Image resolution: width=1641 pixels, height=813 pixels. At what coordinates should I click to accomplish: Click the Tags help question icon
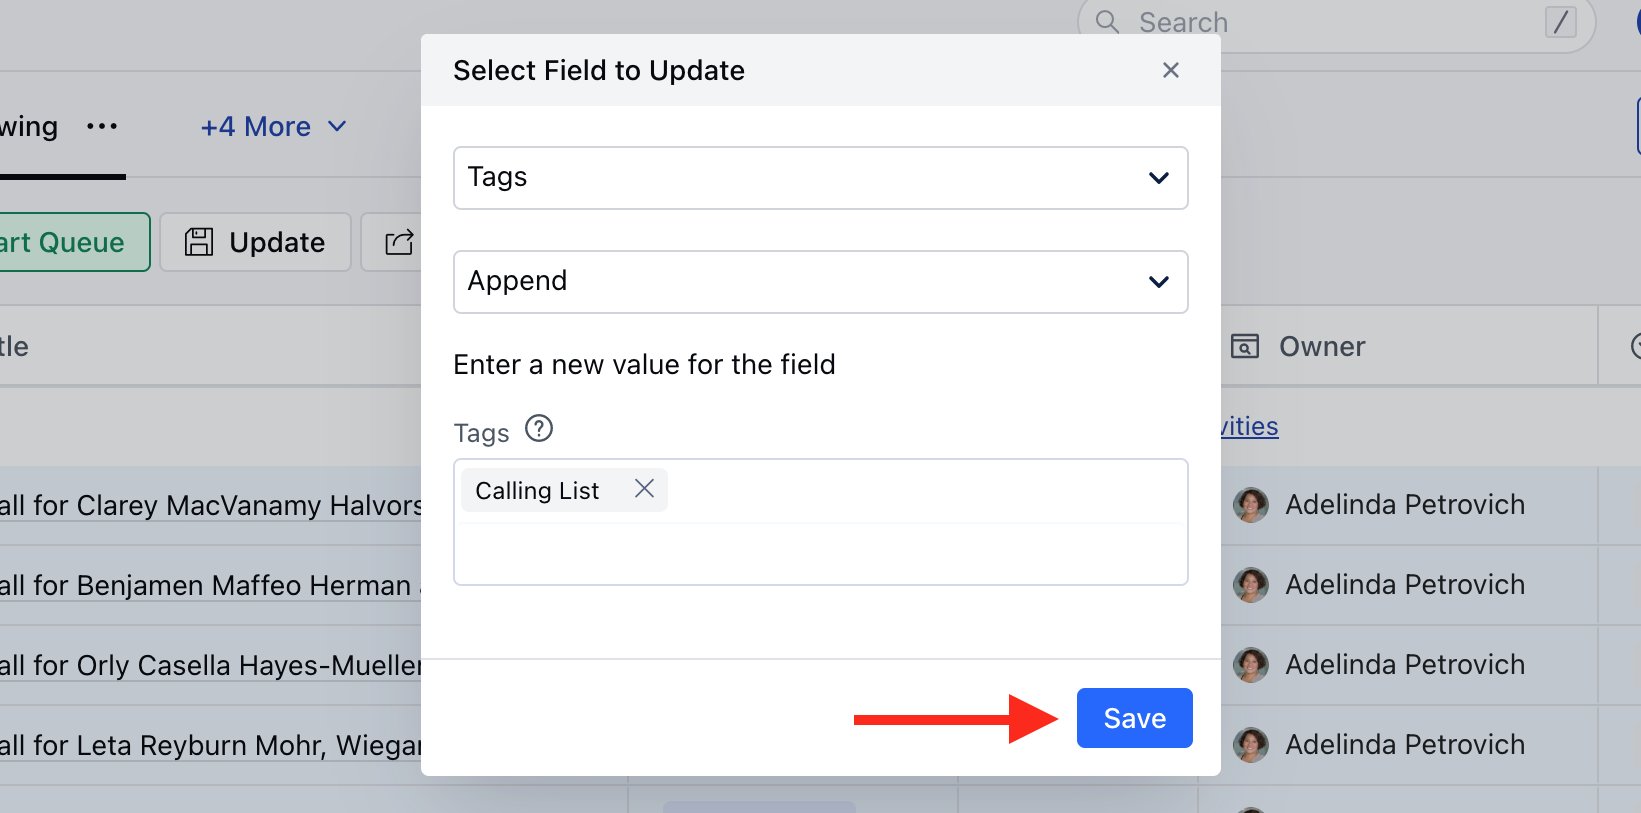[539, 429]
